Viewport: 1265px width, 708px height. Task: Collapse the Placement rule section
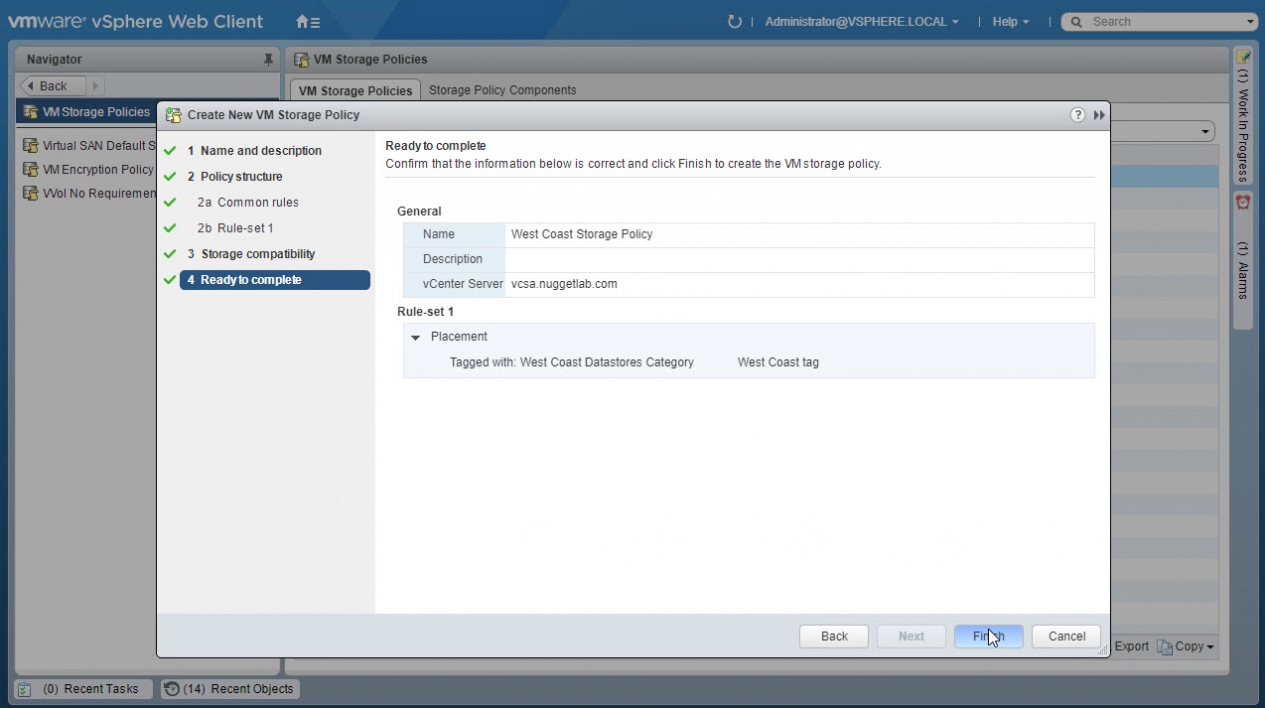click(416, 337)
